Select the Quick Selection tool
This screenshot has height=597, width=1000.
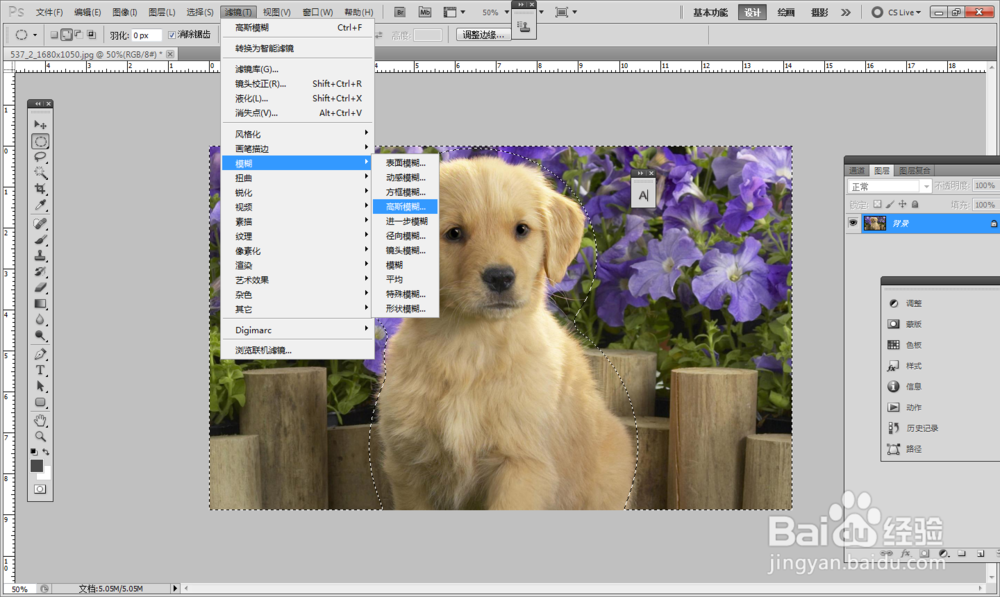point(40,173)
